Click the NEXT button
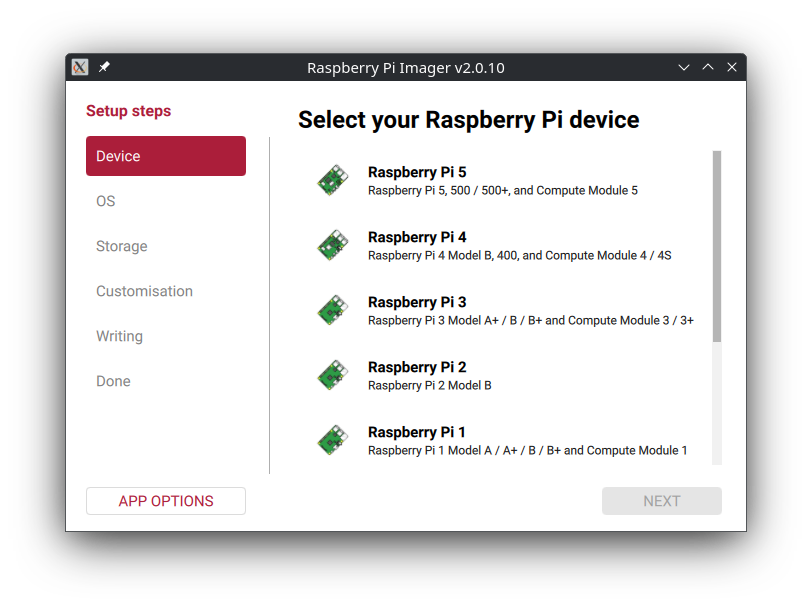 click(x=661, y=501)
